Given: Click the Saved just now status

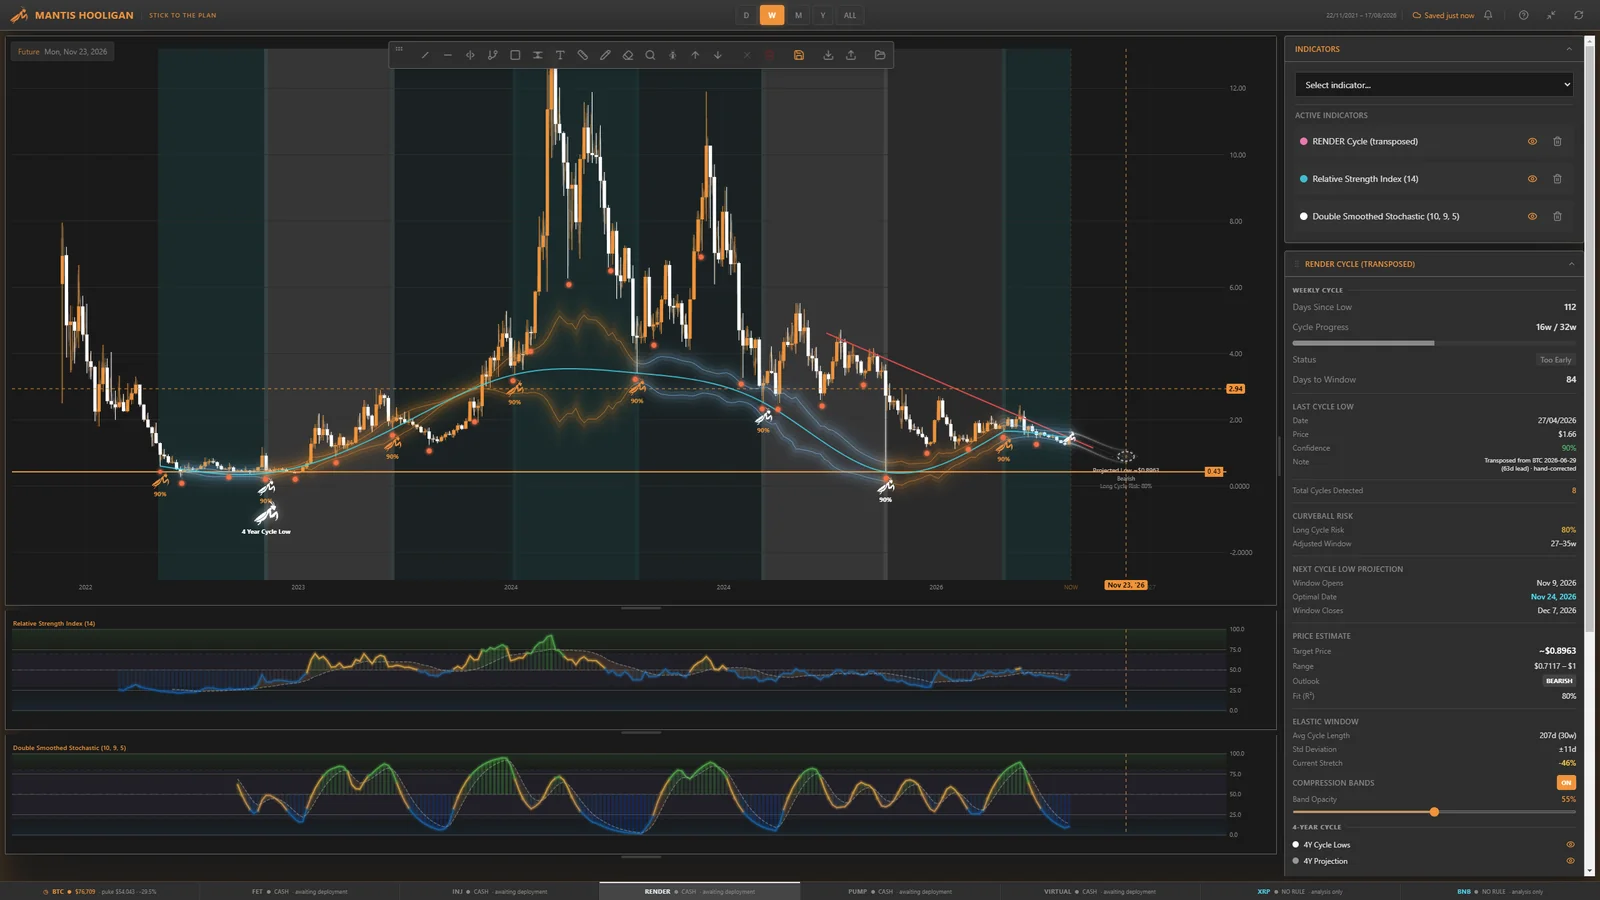Looking at the screenshot, I should tap(1443, 15).
